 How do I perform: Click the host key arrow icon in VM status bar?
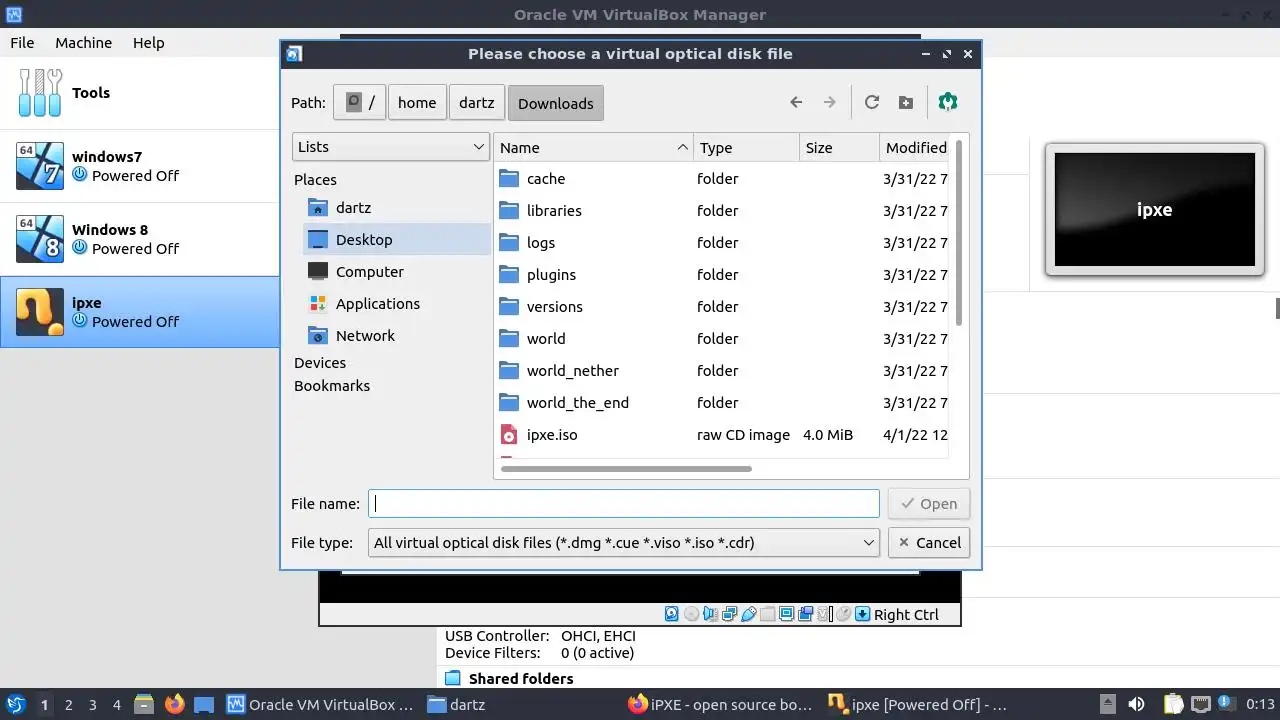click(862, 614)
